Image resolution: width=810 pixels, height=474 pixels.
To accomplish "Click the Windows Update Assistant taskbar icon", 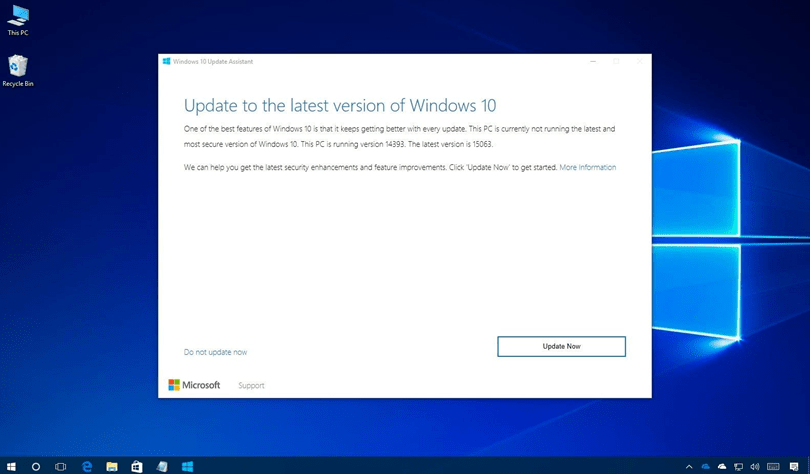I will (x=187, y=466).
